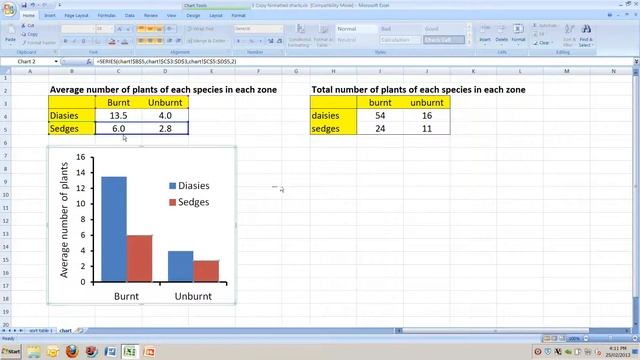This screenshot has width=640, height=360.
Task: Apply the Calculation cell style
Action: click(400, 40)
